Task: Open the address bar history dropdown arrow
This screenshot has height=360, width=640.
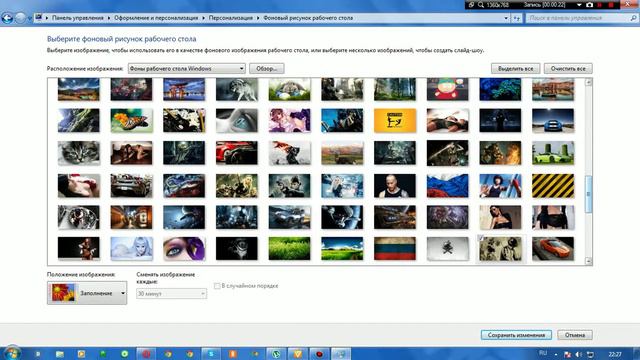Action: [x=506, y=18]
